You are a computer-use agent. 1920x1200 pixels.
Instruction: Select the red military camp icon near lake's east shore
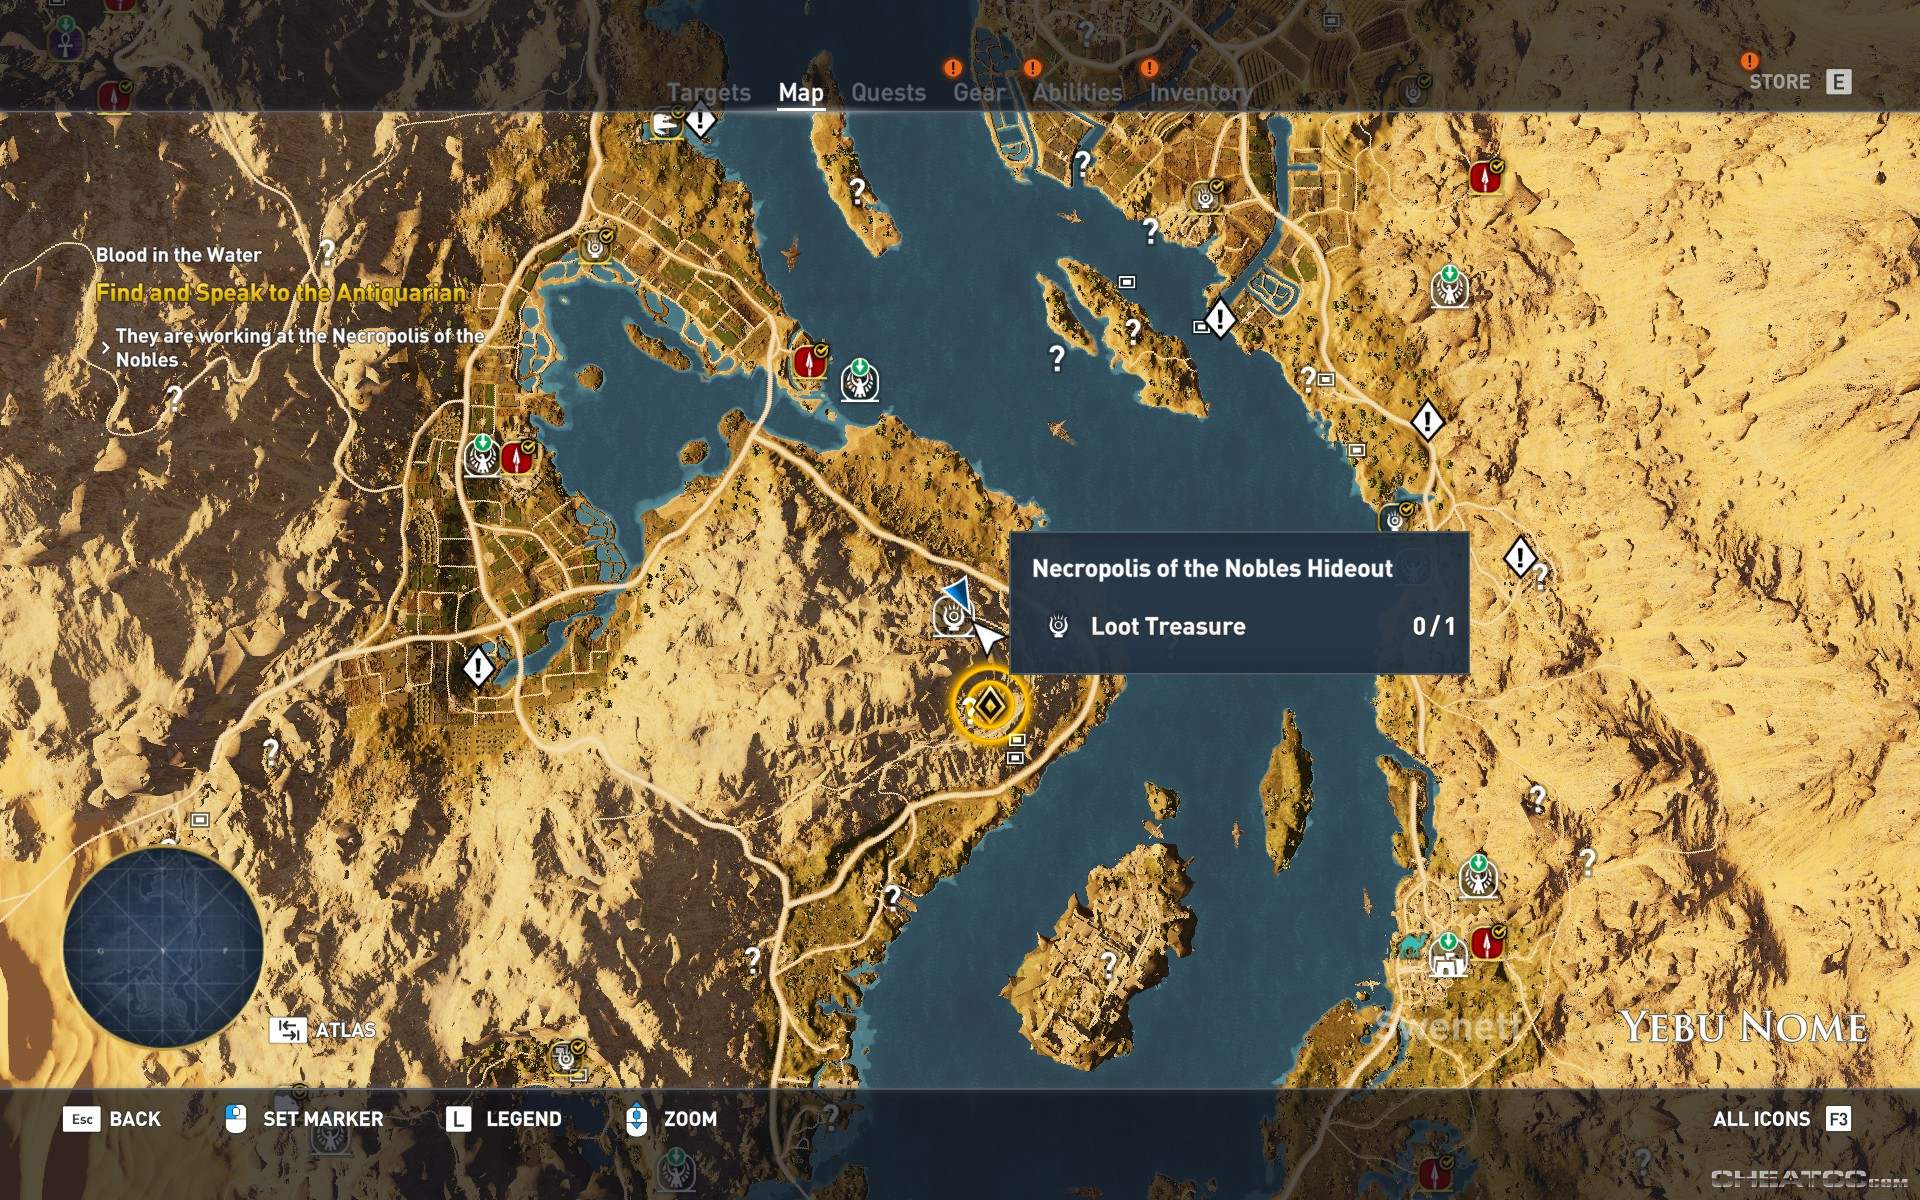tap(811, 361)
